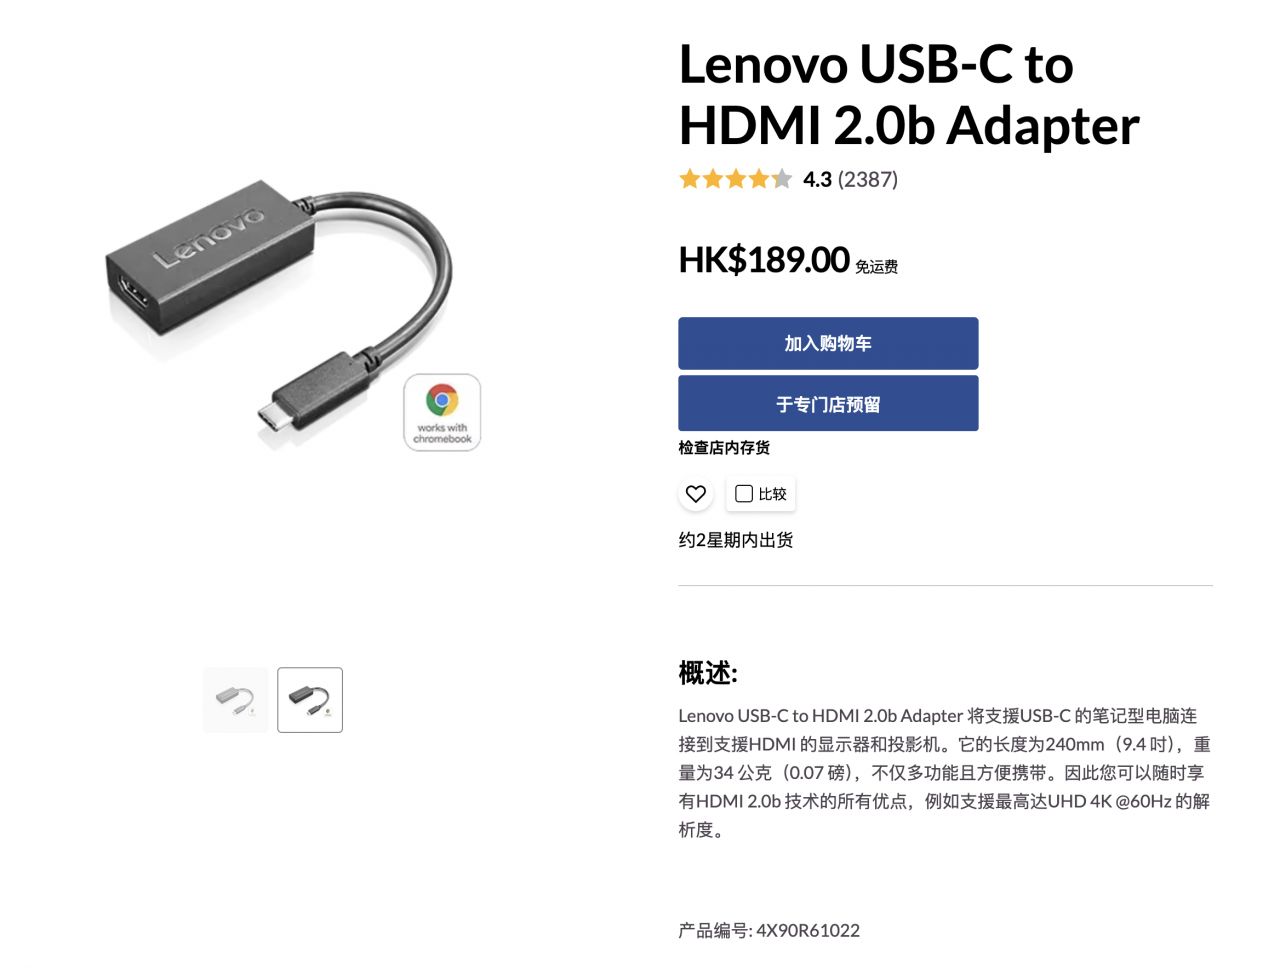Click the HK$189.00 price text
Image resolution: width=1280 pixels, height=974 pixels.
764,260
